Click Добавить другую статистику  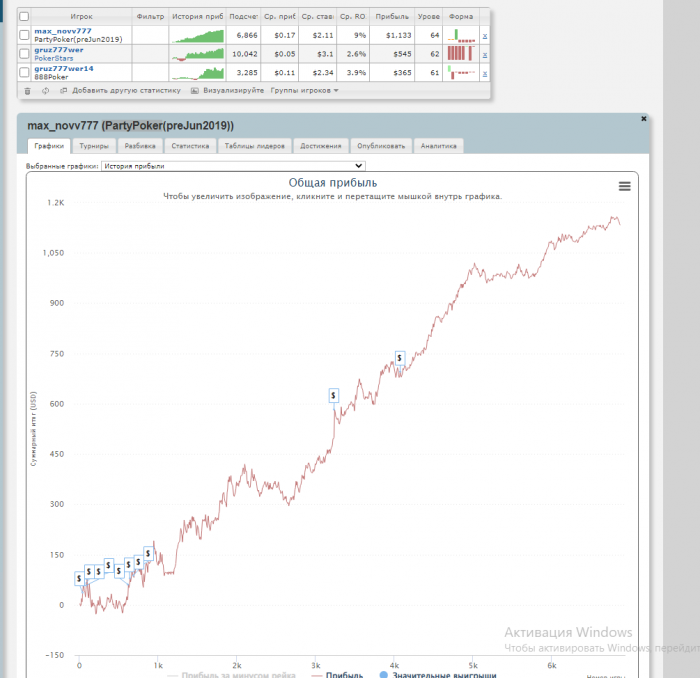coord(126,91)
